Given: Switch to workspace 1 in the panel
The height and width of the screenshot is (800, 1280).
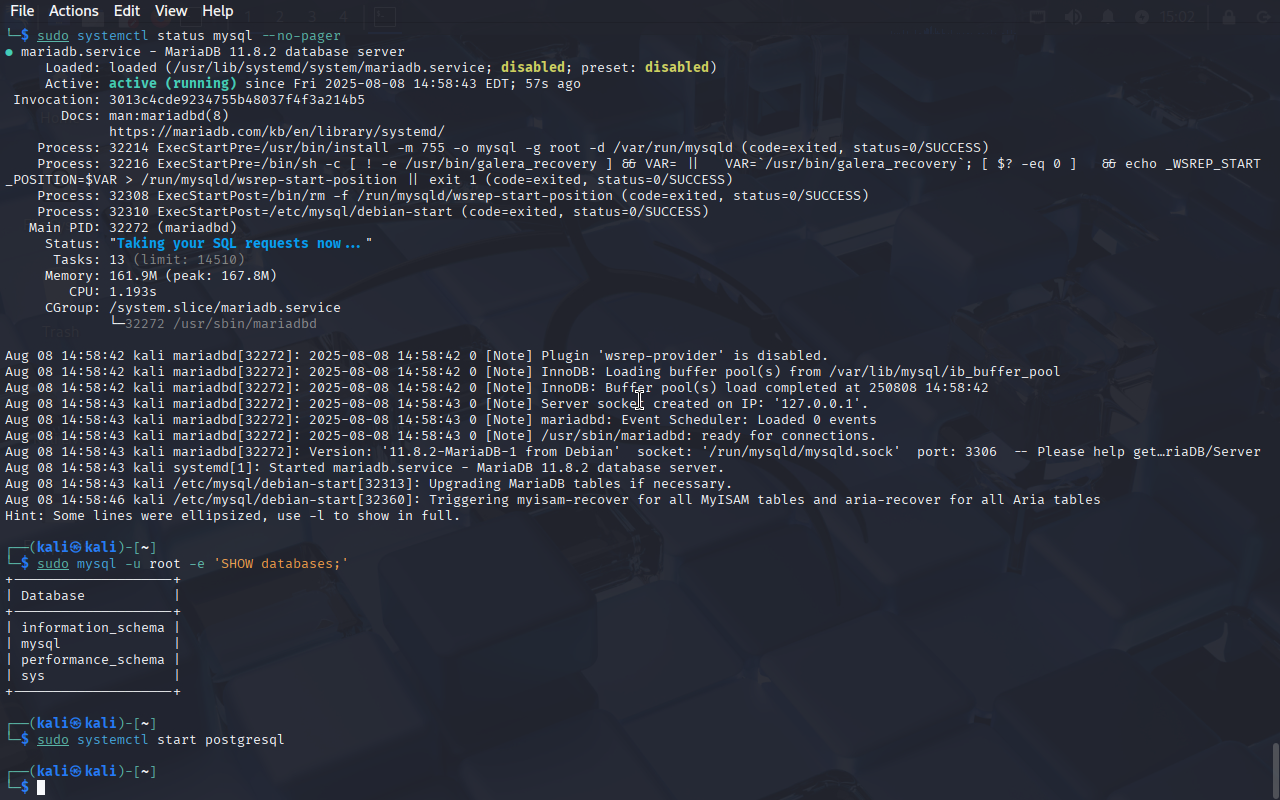Looking at the screenshot, I should click(249, 17).
